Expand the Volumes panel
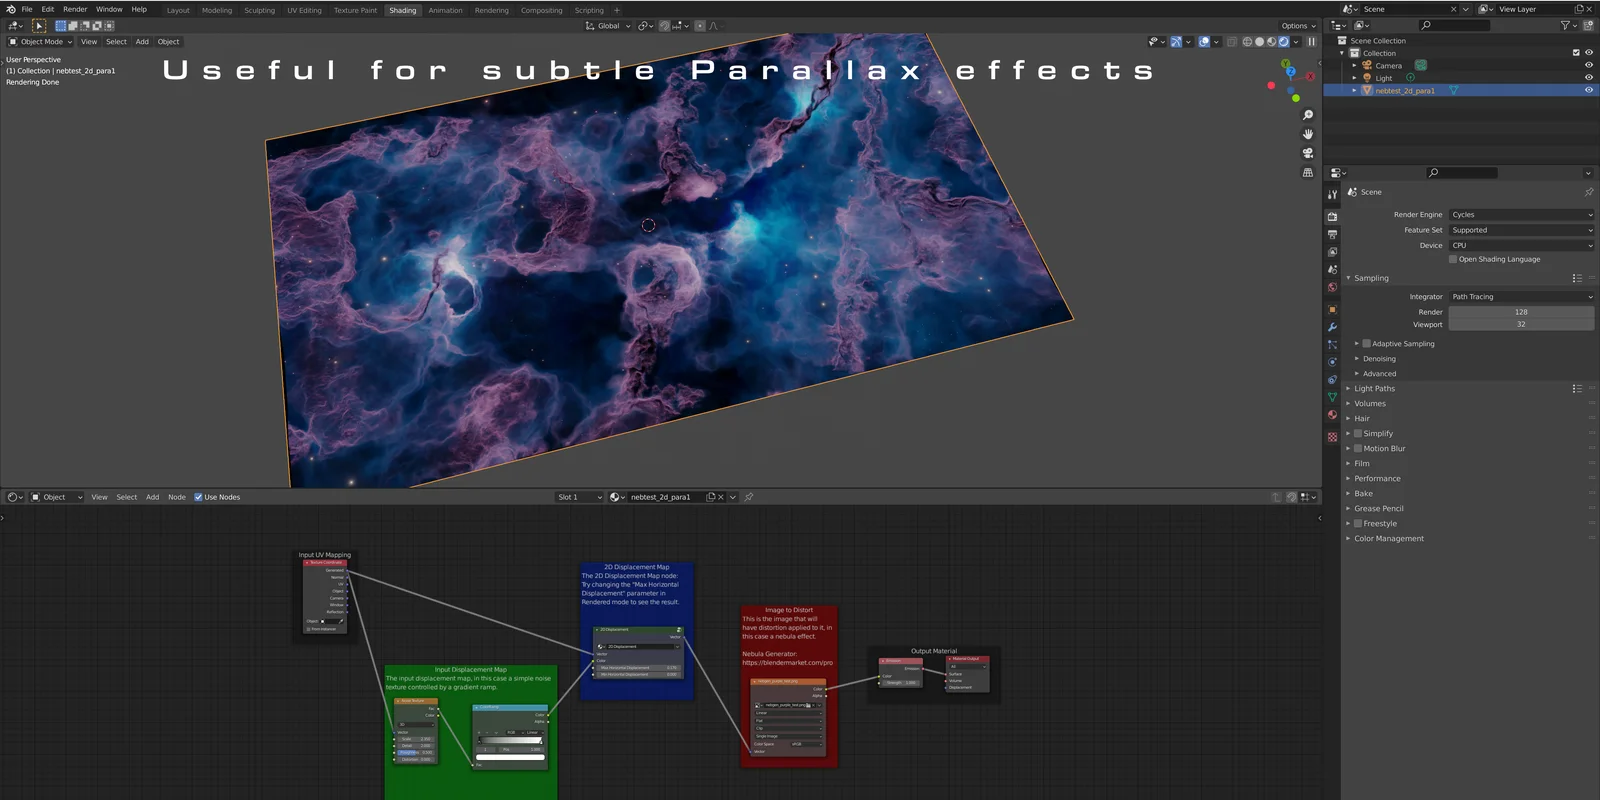1600x800 pixels. coord(1369,404)
